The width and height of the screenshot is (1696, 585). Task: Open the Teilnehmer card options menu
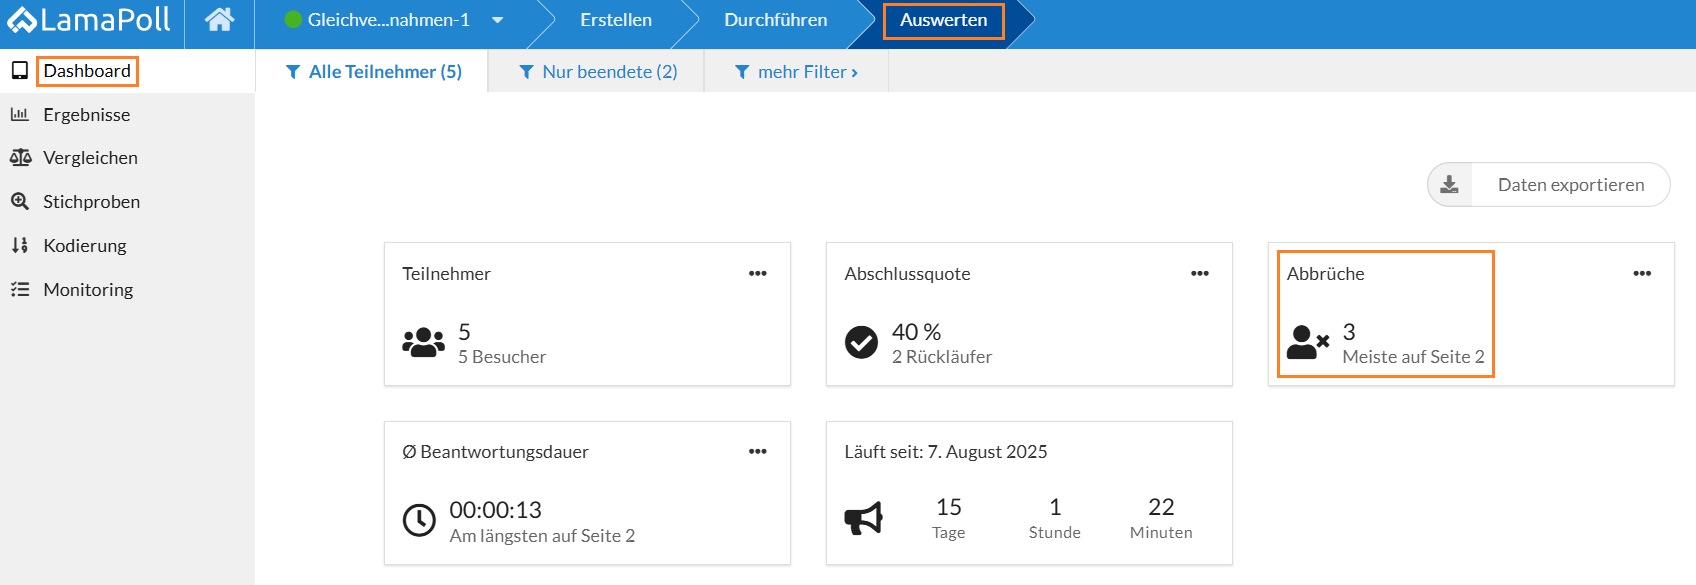pos(758,273)
